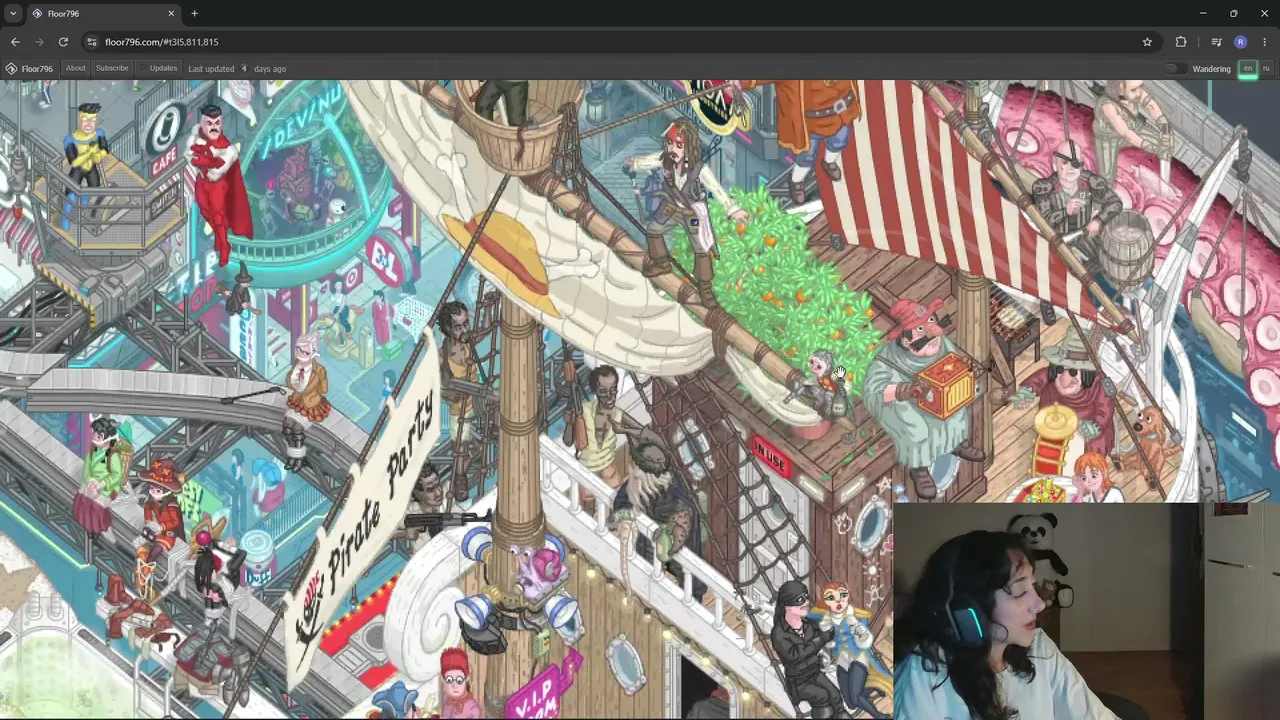Open the Chrome three-dot menu

coord(1264,42)
